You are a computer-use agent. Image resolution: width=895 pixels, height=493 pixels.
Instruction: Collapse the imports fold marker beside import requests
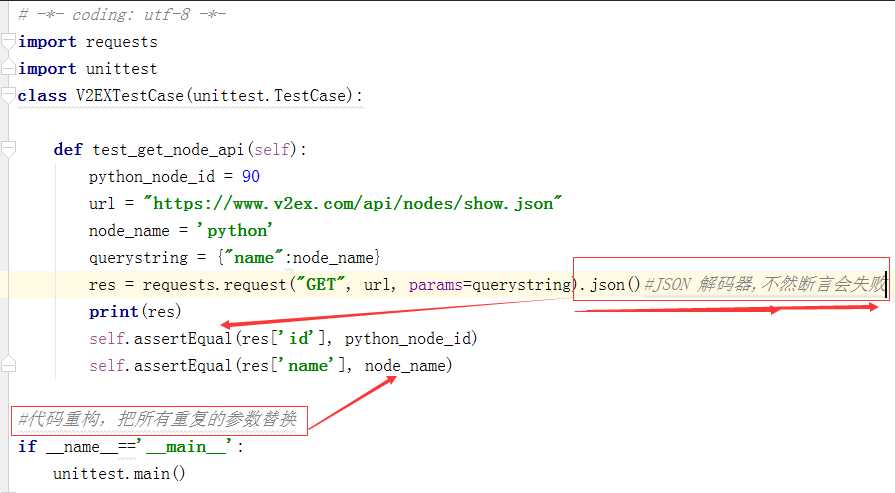8,42
